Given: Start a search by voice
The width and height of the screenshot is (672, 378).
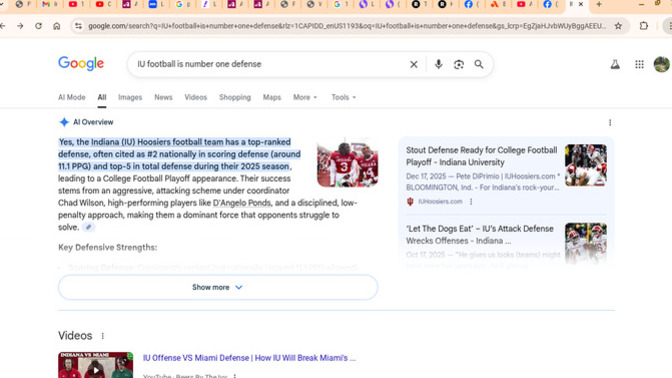Looking at the screenshot, I should click(x=438, y=64).
